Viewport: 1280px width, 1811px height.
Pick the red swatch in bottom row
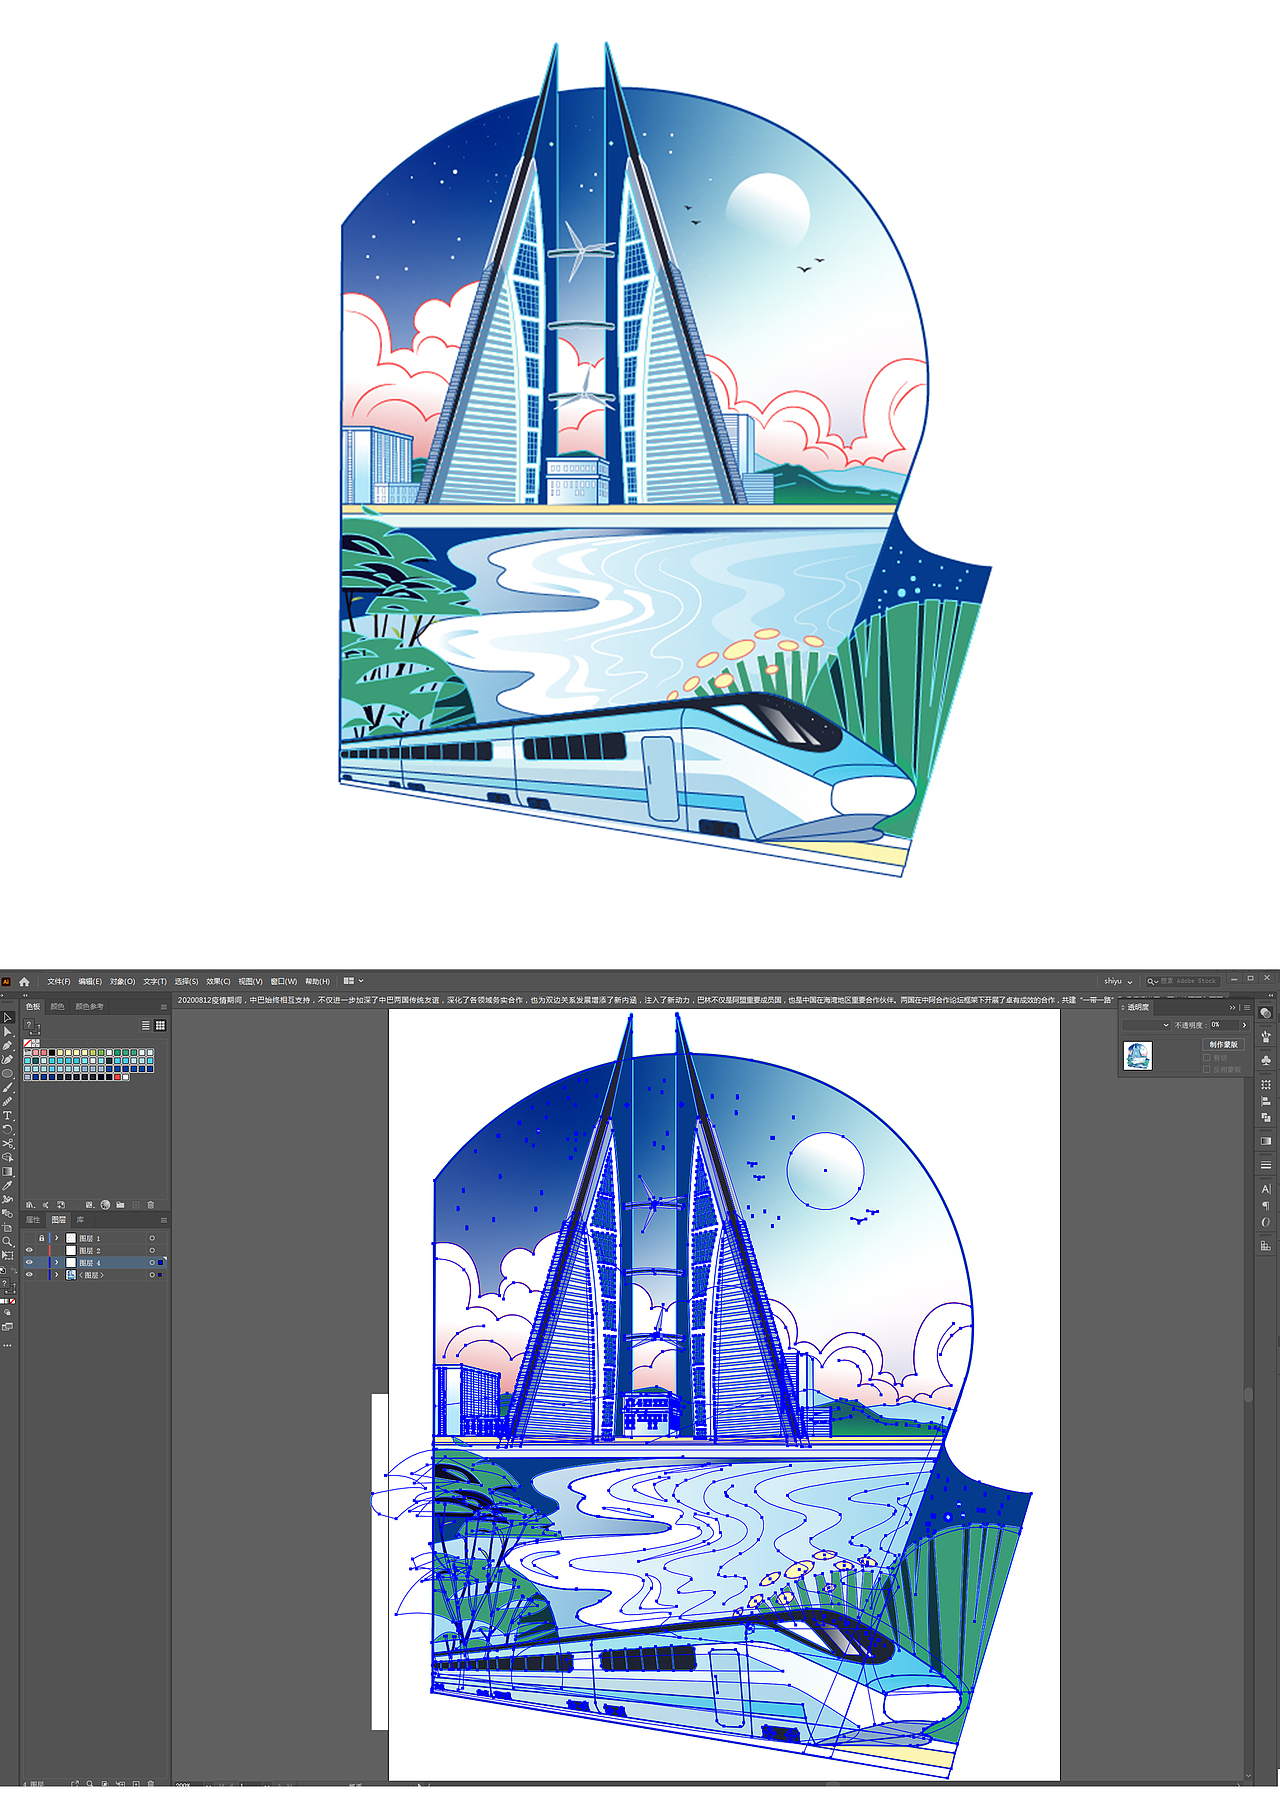117,1077
